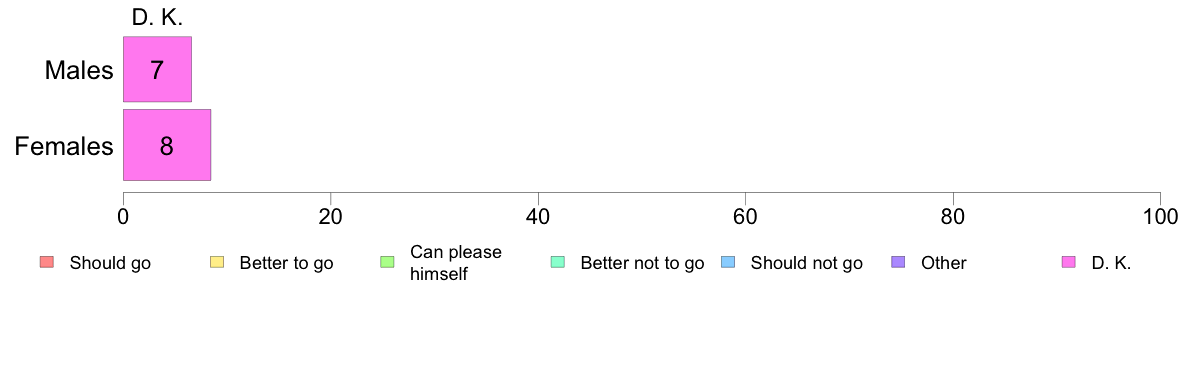This screenshot has width=1188, height=368.
Task: Click the Males pink bar showing 7
Action: [158, 69]
